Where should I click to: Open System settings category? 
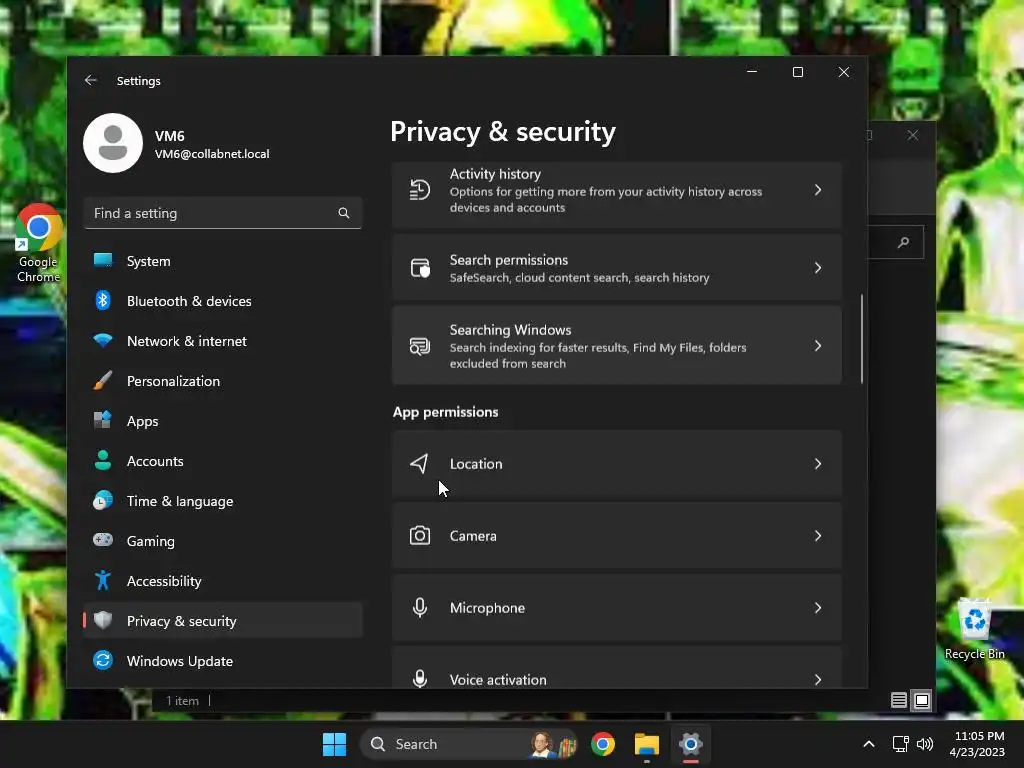pos(223,261)
